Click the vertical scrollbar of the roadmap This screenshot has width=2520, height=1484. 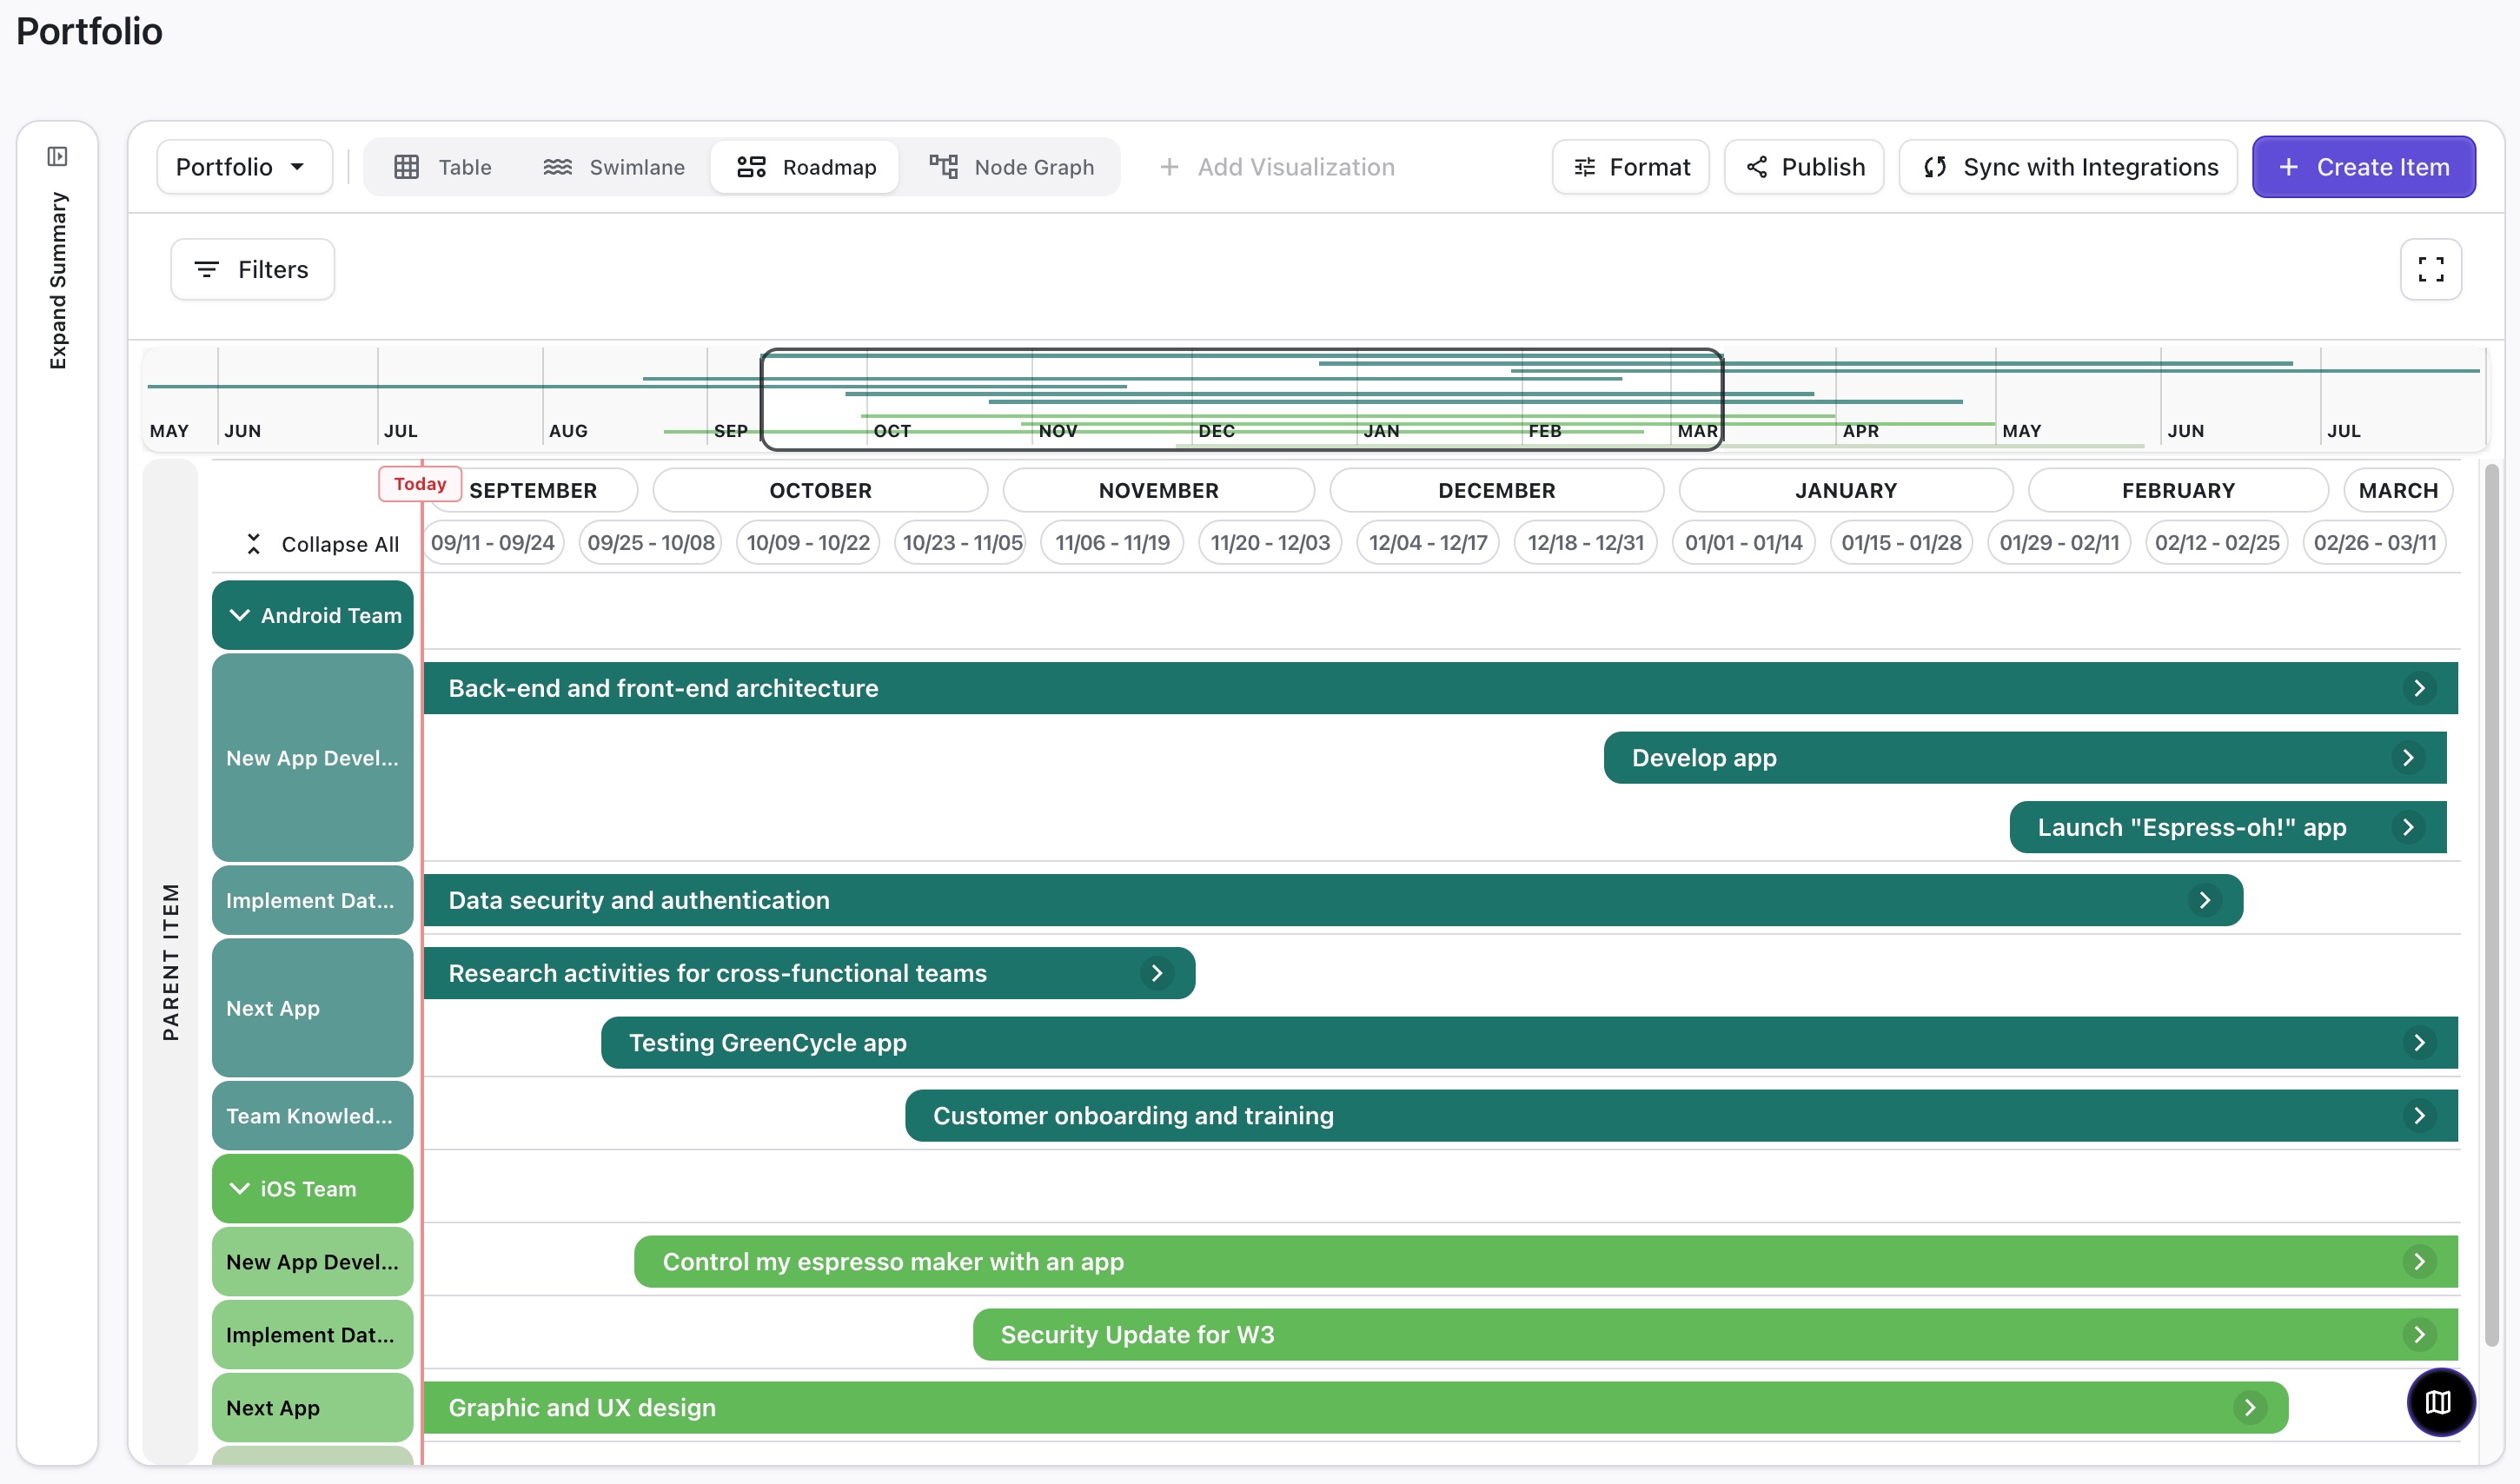tap(2491, 905)
